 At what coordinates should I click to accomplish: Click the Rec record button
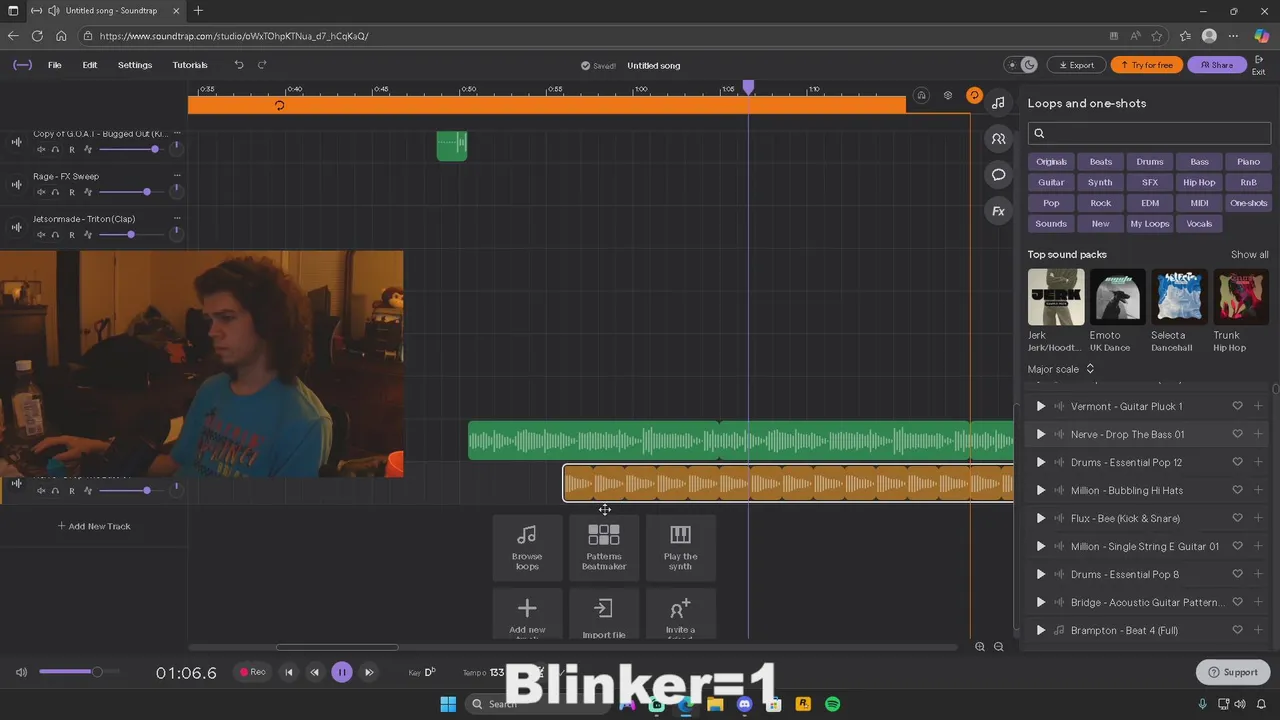coord(253,672)
